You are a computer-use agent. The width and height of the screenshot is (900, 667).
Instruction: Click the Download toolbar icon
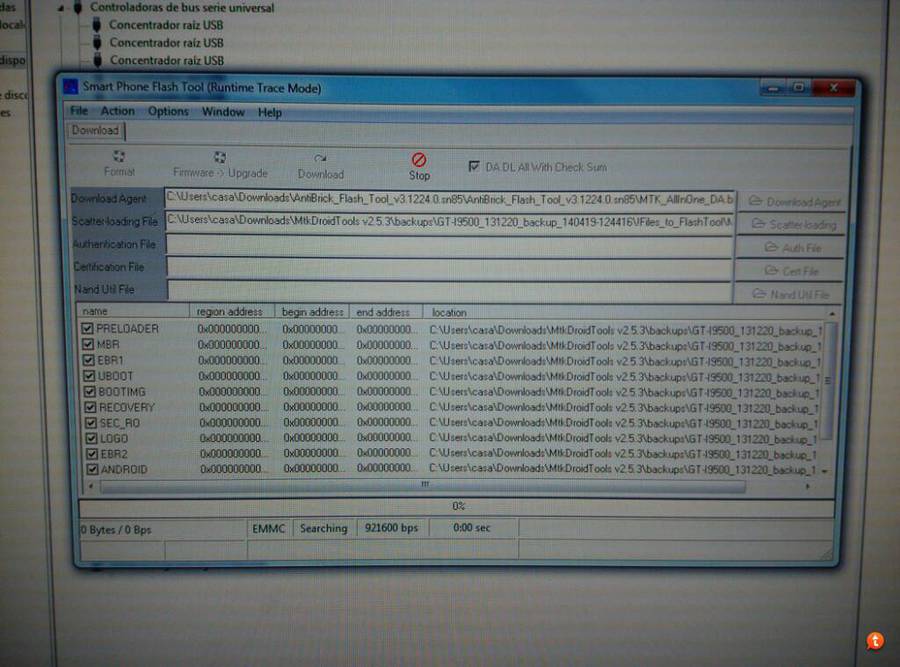click(320, 158)
